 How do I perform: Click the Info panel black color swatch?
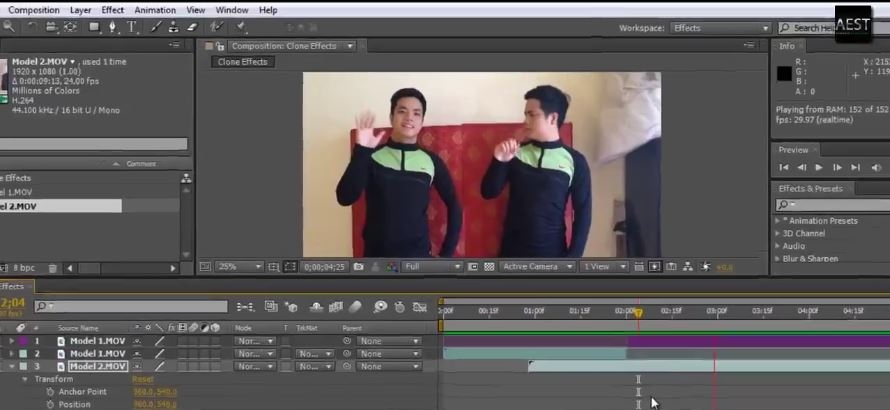pos(784,74)
